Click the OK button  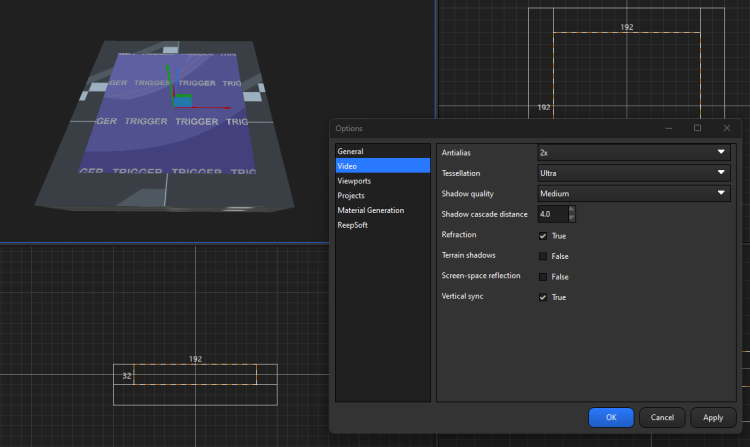(x=611, y=417)
